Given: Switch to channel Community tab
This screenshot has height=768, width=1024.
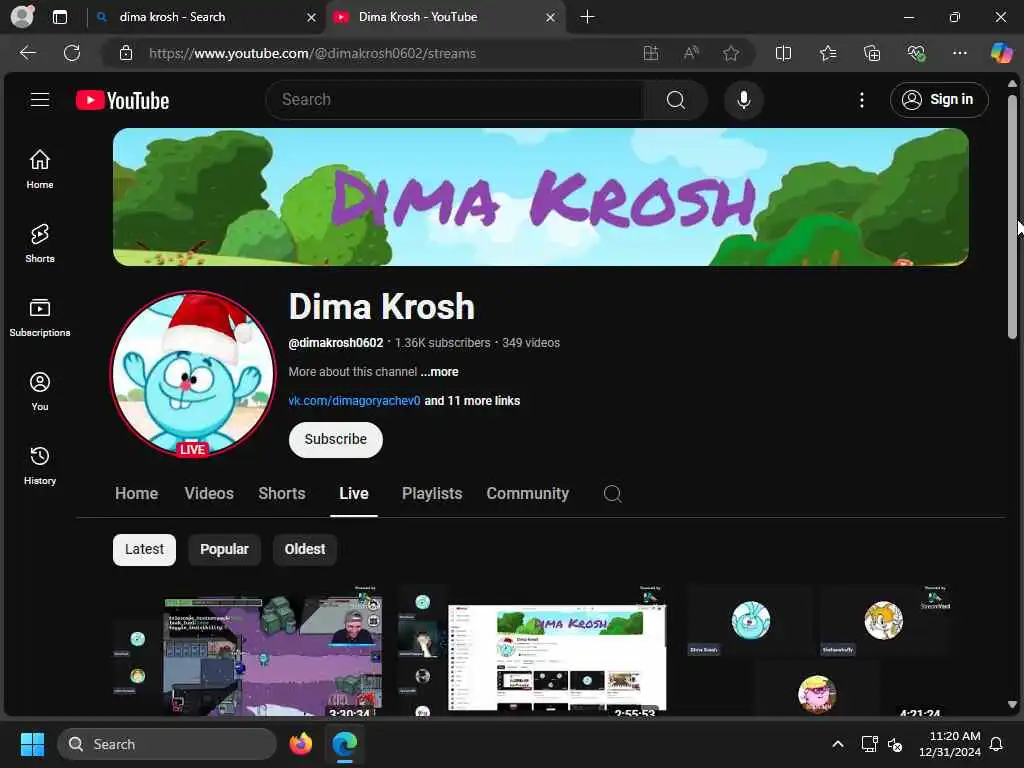Looking at the screenshot, I should click(528, 494).
